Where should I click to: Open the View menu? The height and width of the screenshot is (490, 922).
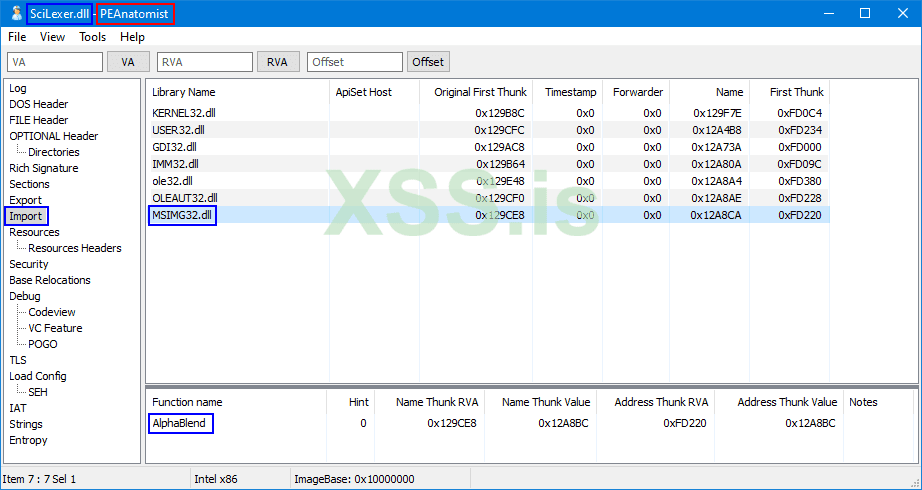point(52,37)
